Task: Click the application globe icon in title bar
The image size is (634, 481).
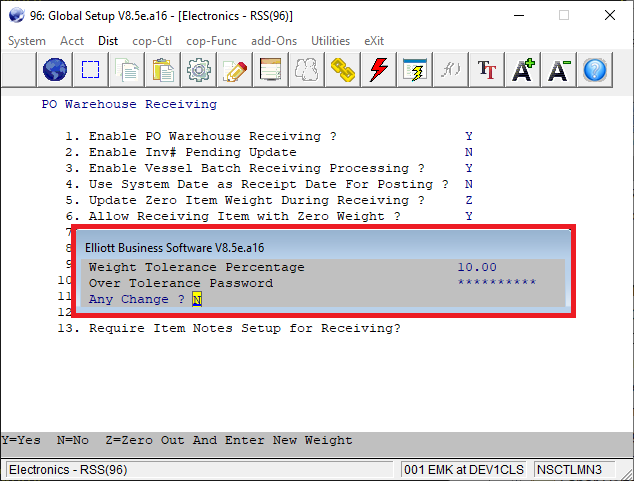Action: 17,15
